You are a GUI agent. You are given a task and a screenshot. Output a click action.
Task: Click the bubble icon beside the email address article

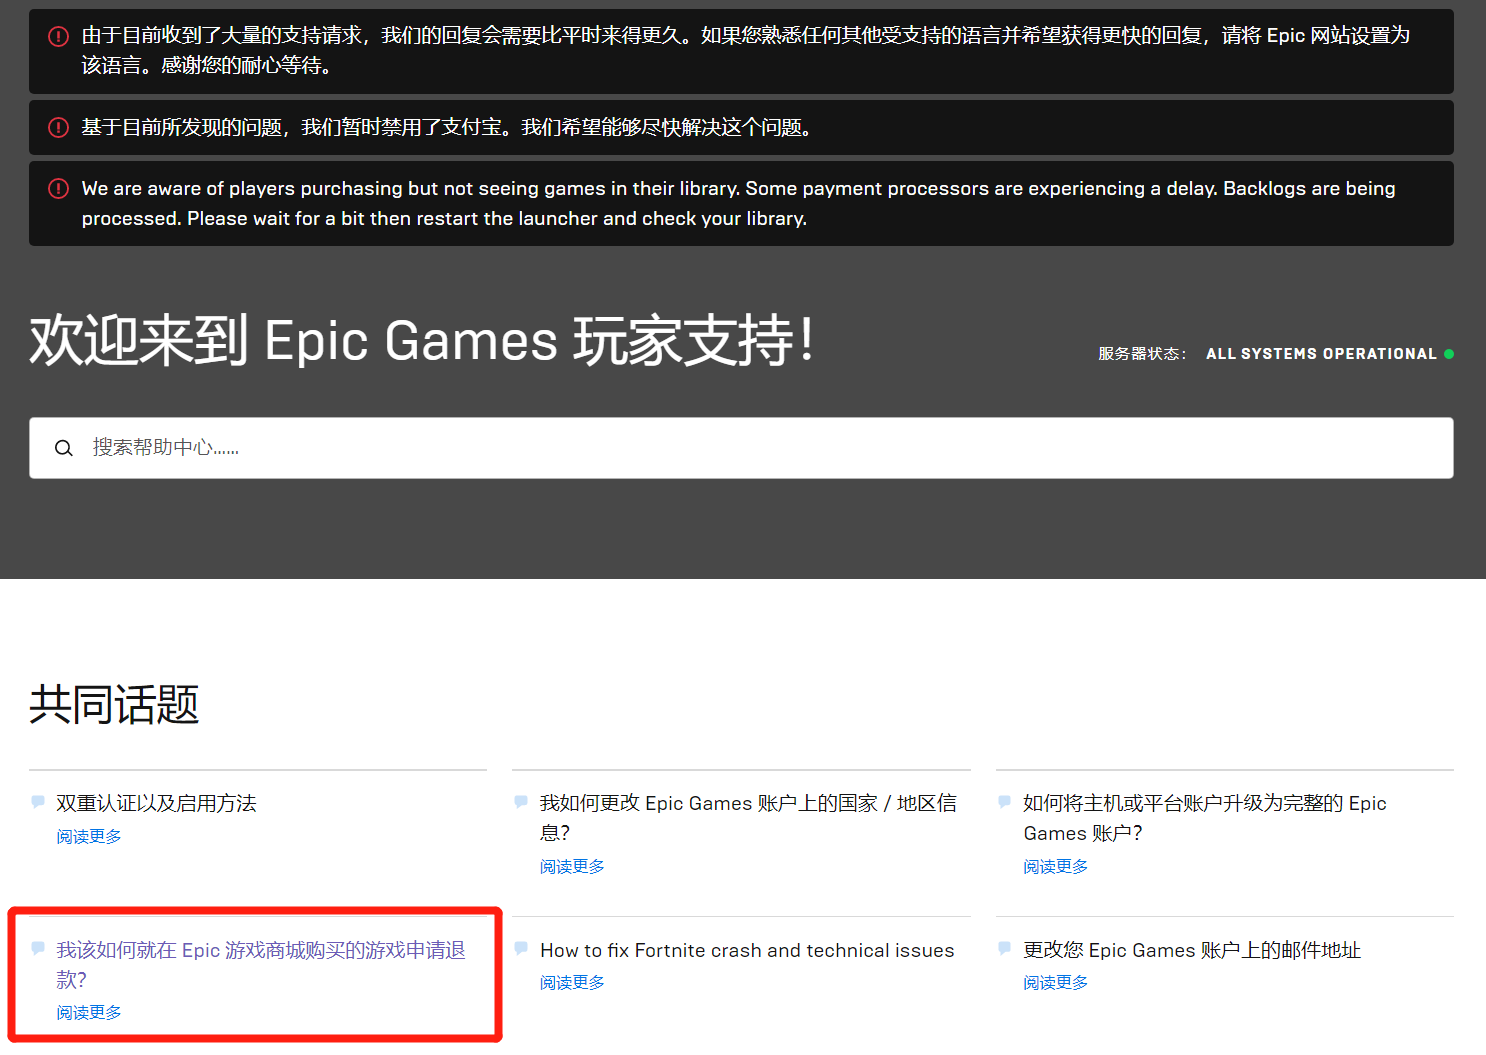[1005, 948]
